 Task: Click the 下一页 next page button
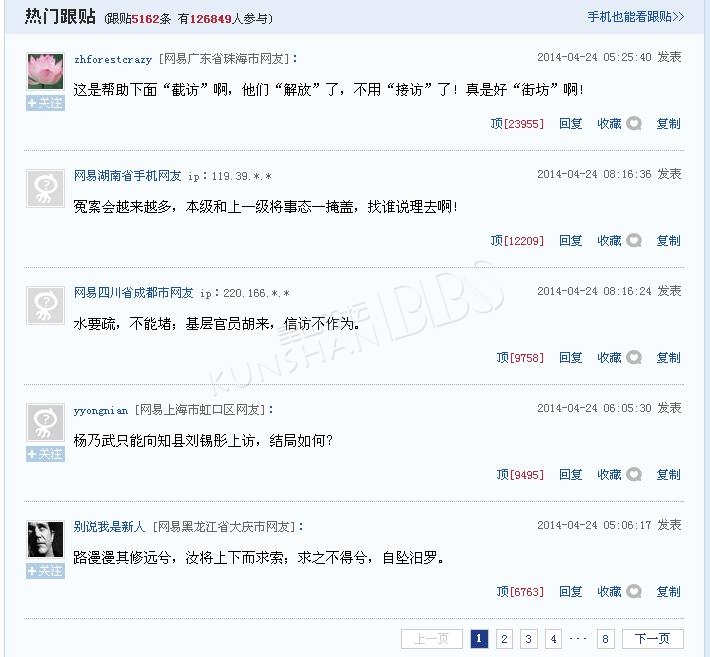click(652, 639)
